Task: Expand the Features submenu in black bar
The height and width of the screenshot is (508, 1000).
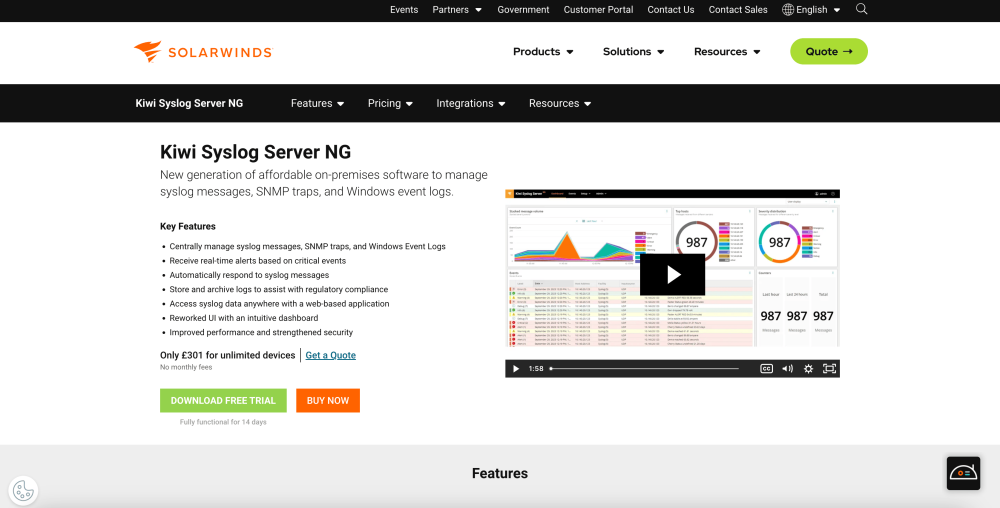Action: click(318, 103)
